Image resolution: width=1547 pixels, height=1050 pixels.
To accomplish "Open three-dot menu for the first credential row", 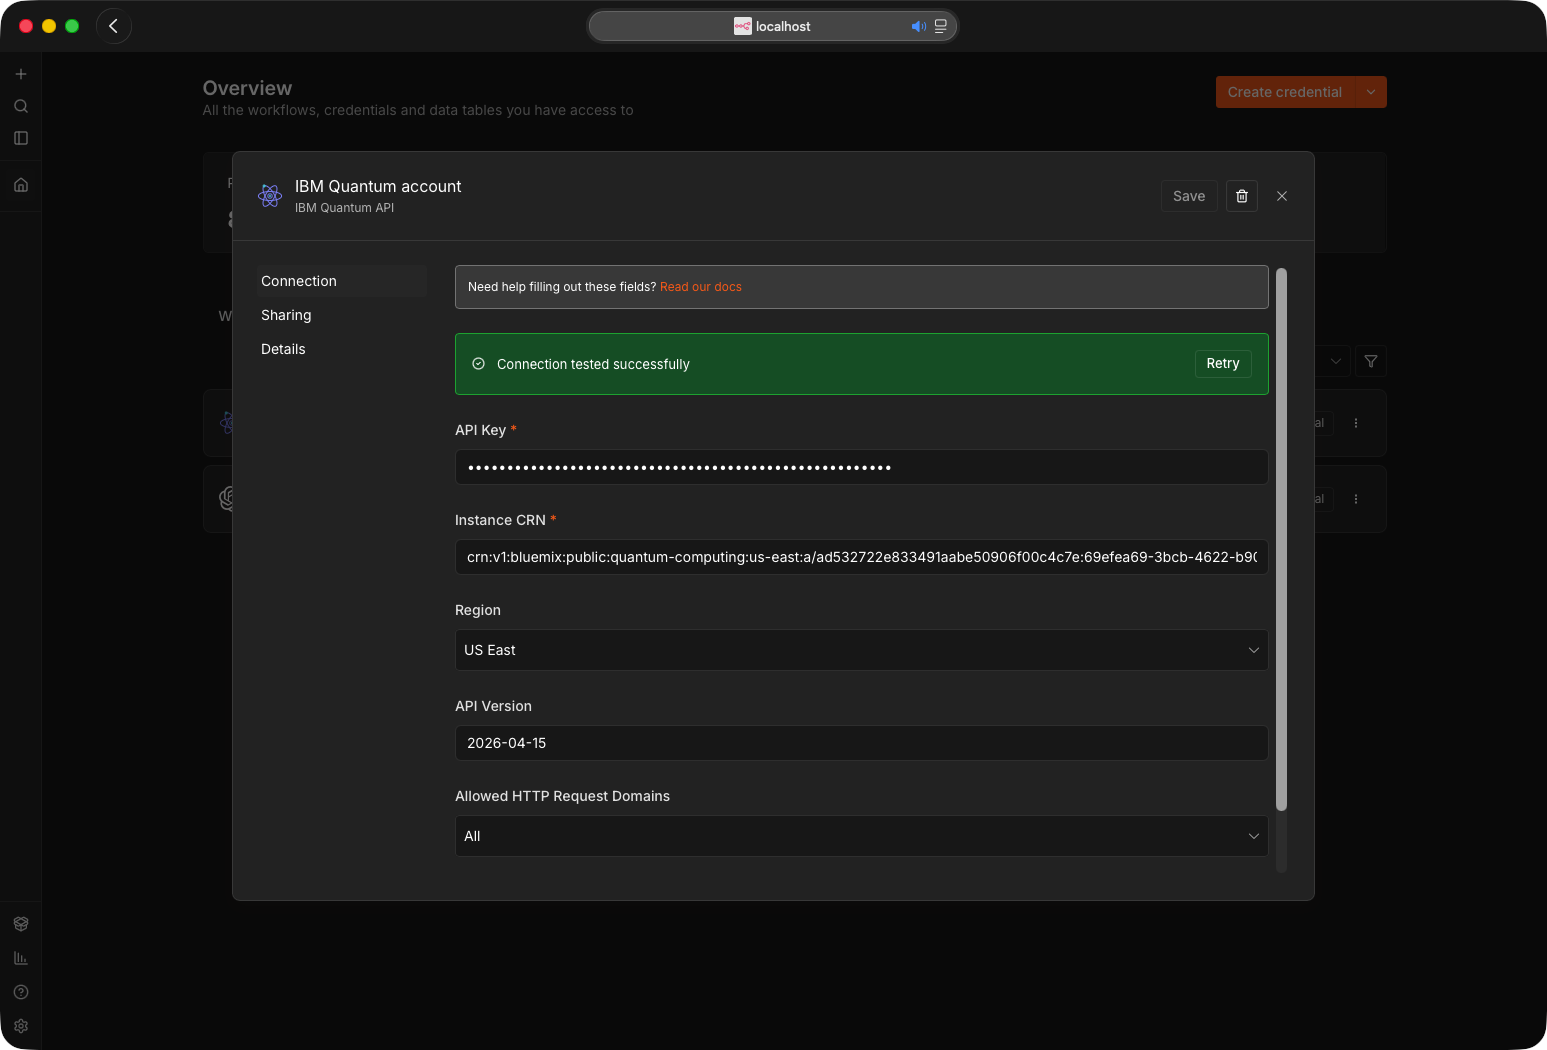I will pyautogui.click(x=1356, y=423).
